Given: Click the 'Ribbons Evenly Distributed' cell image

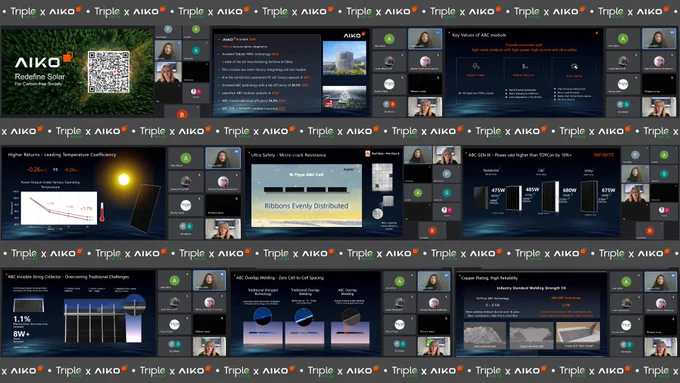Looking at the screenshot, I should point(307,196).
